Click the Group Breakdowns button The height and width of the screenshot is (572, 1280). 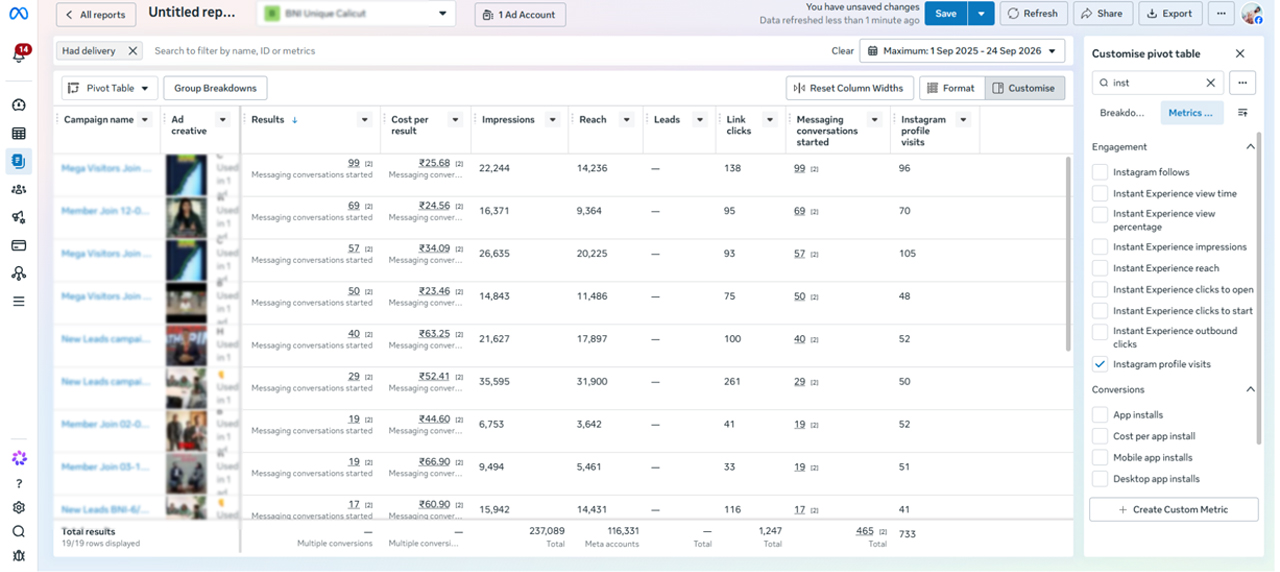click(x=216, y=88)
